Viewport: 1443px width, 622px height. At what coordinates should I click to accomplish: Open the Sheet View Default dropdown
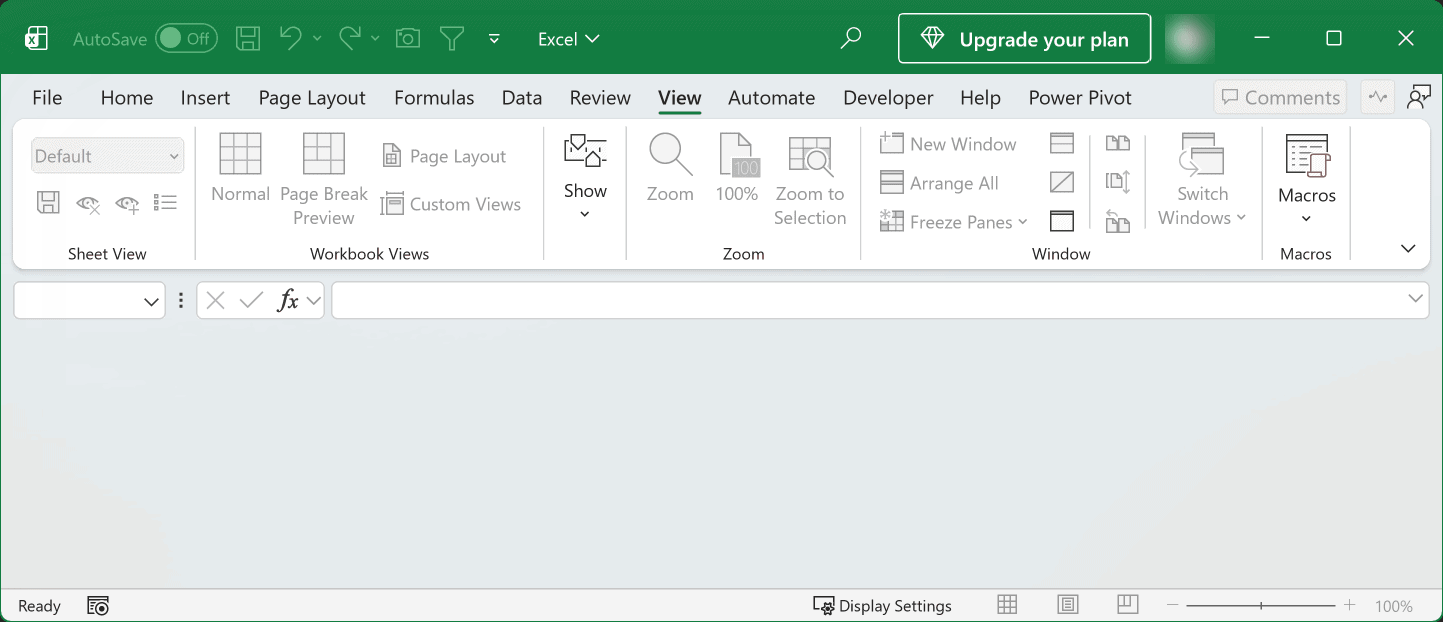click(x=107, y=156)
